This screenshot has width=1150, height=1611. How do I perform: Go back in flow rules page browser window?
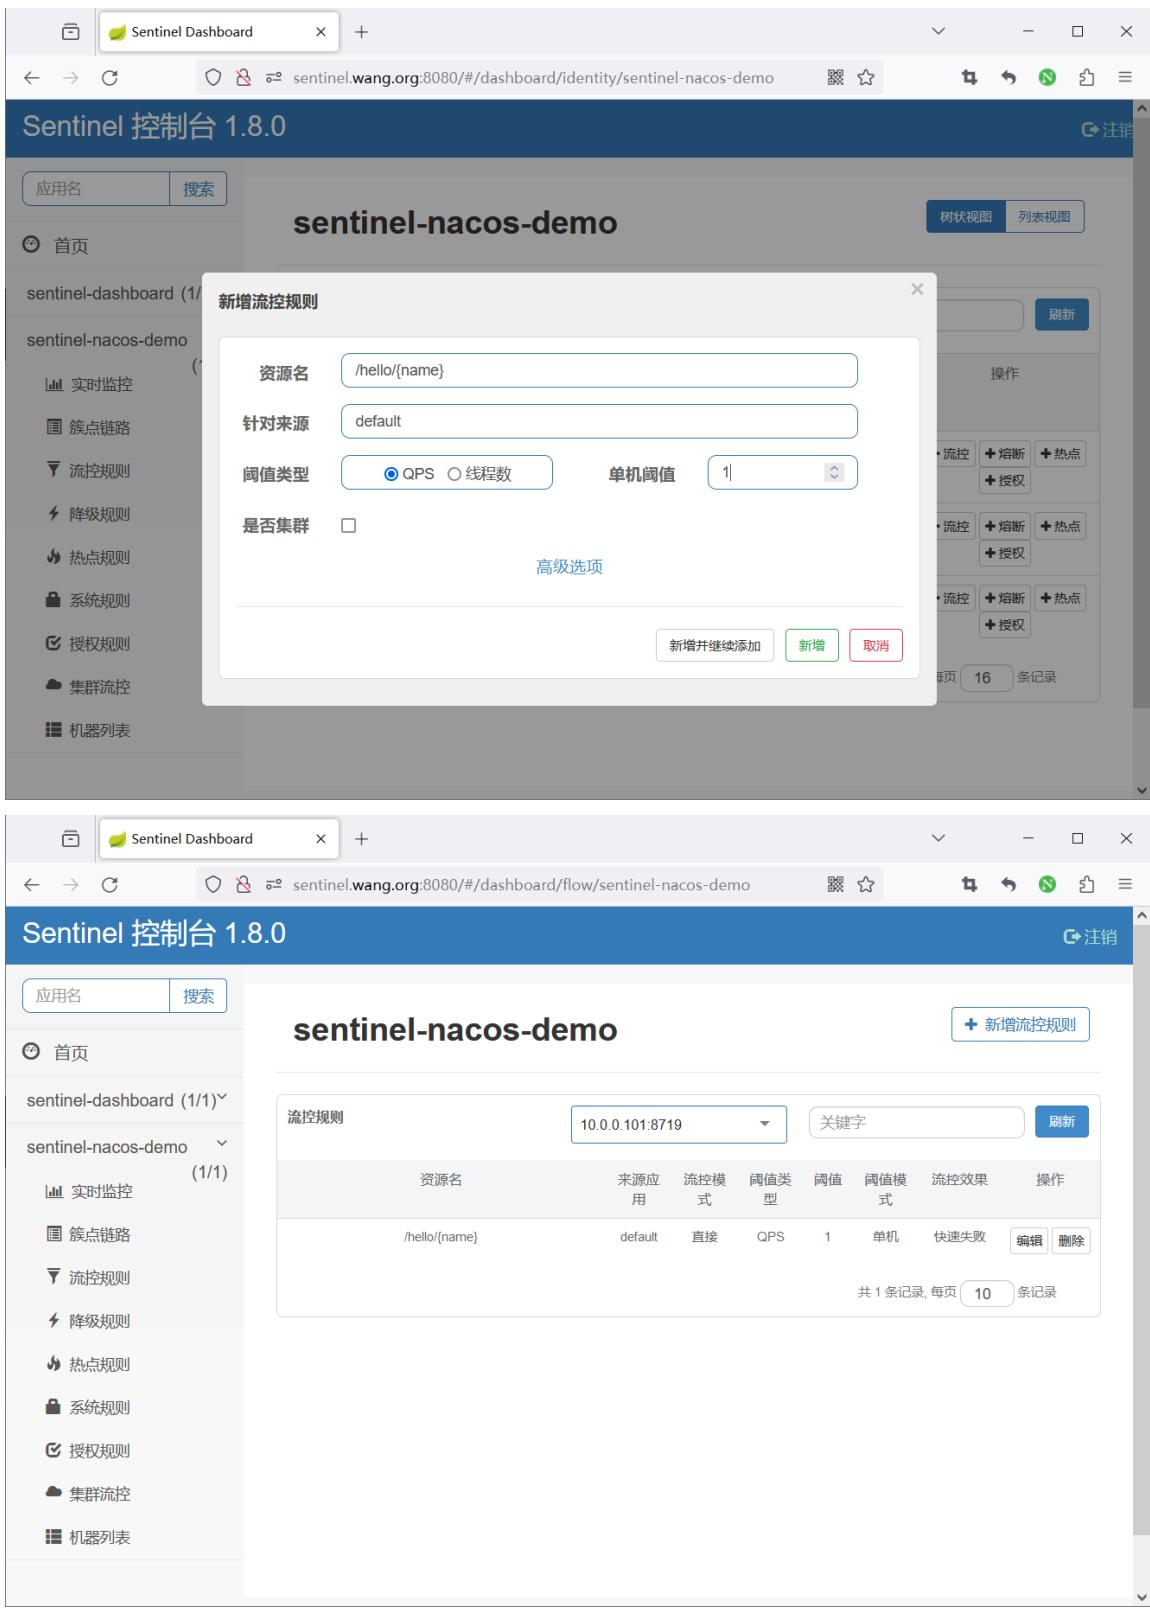click(x=32, y=885)
